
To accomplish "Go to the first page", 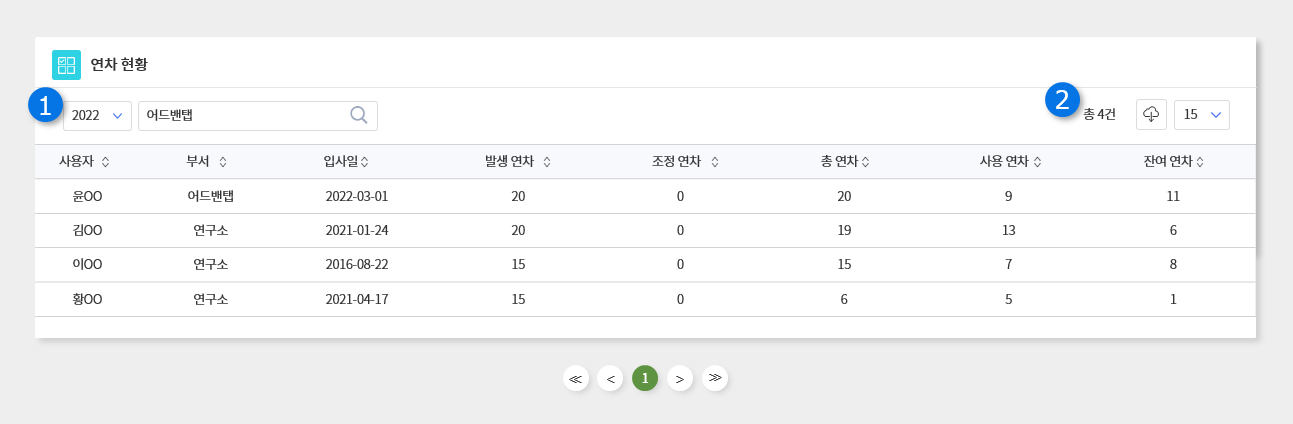I will pyautogui.click(x=575, y=378).
